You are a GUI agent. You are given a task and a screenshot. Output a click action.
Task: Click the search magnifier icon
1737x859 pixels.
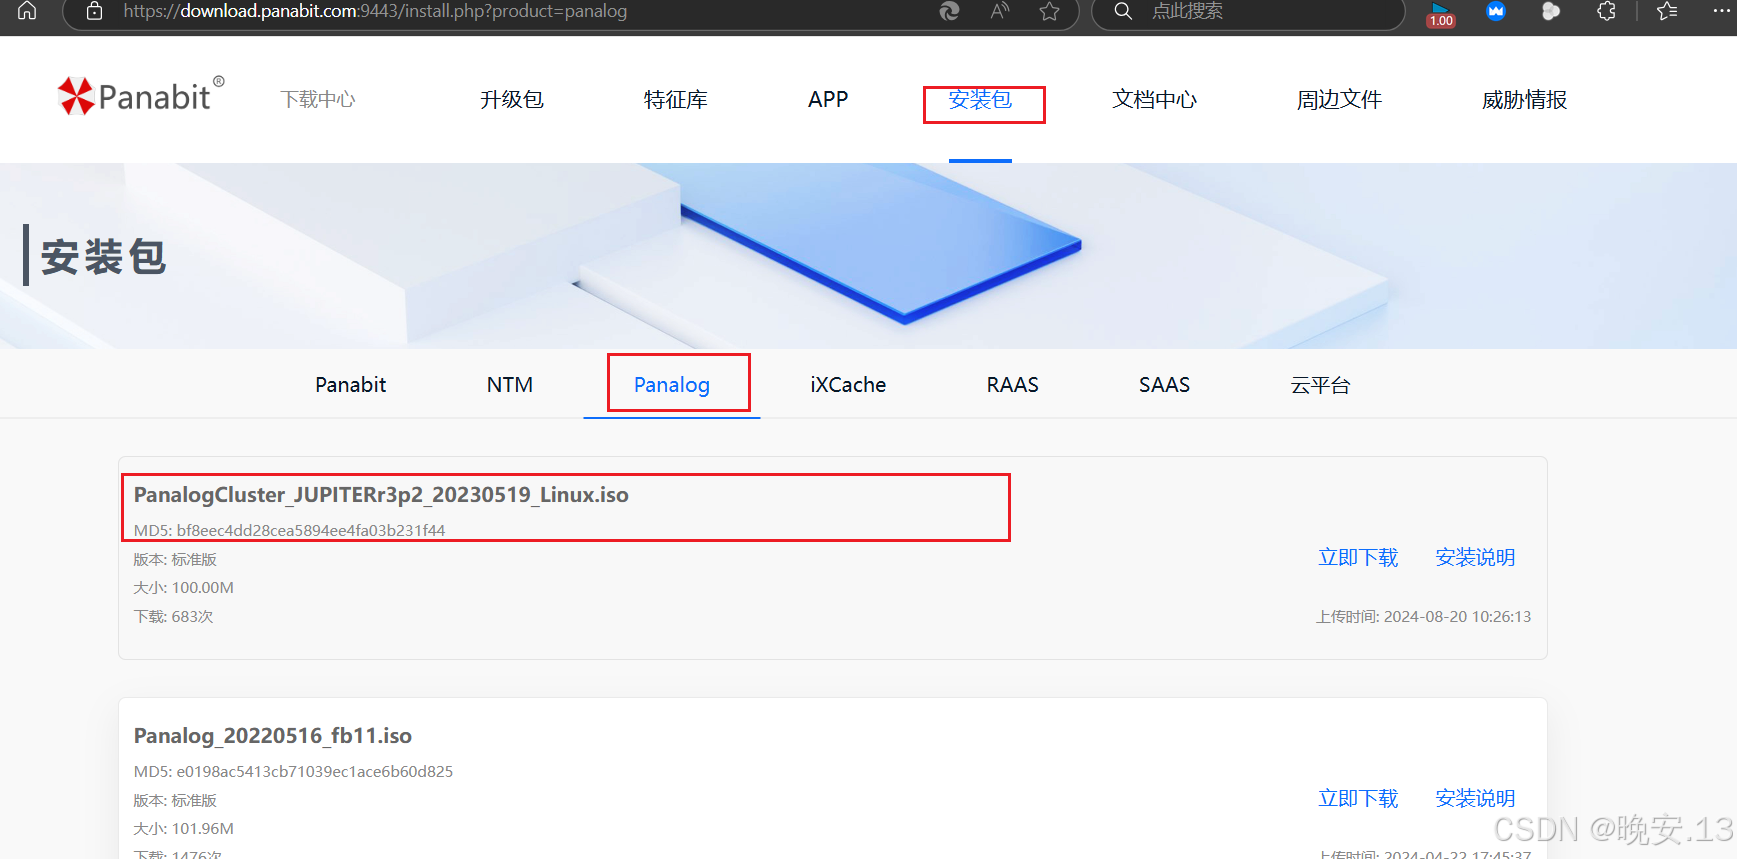click(1123, 11)
